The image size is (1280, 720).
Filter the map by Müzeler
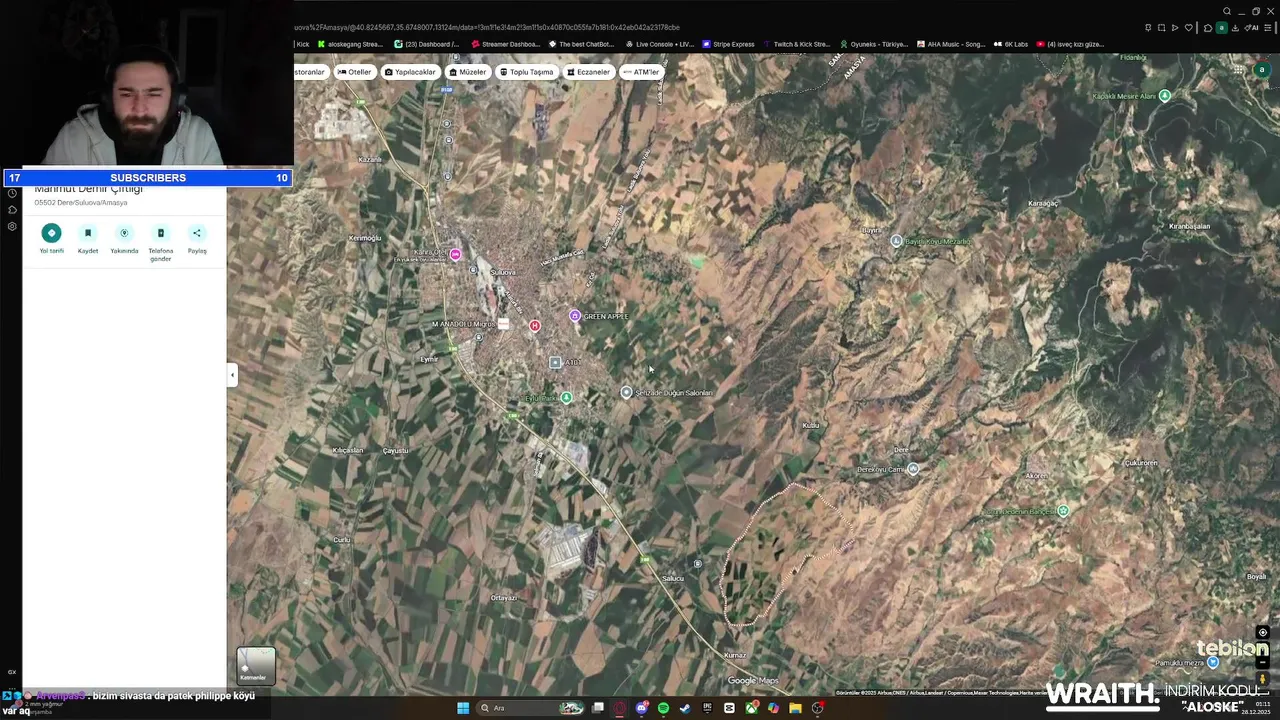[468, 72]
